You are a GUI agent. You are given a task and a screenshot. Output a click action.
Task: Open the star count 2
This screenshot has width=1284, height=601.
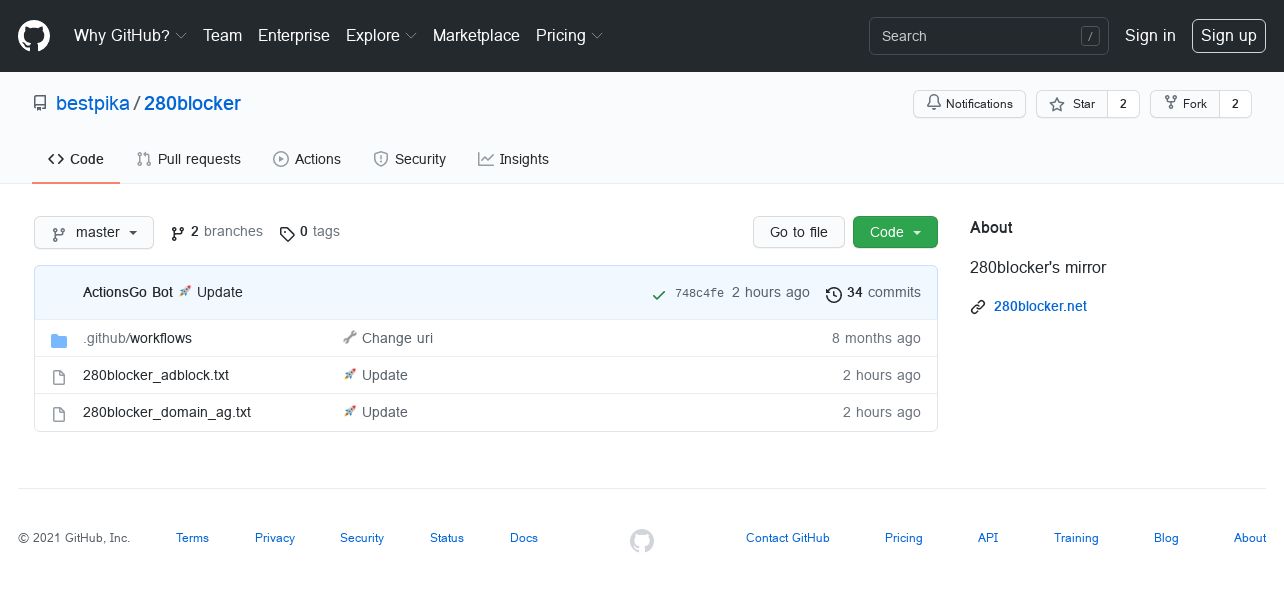click(x=1123, y=104)
